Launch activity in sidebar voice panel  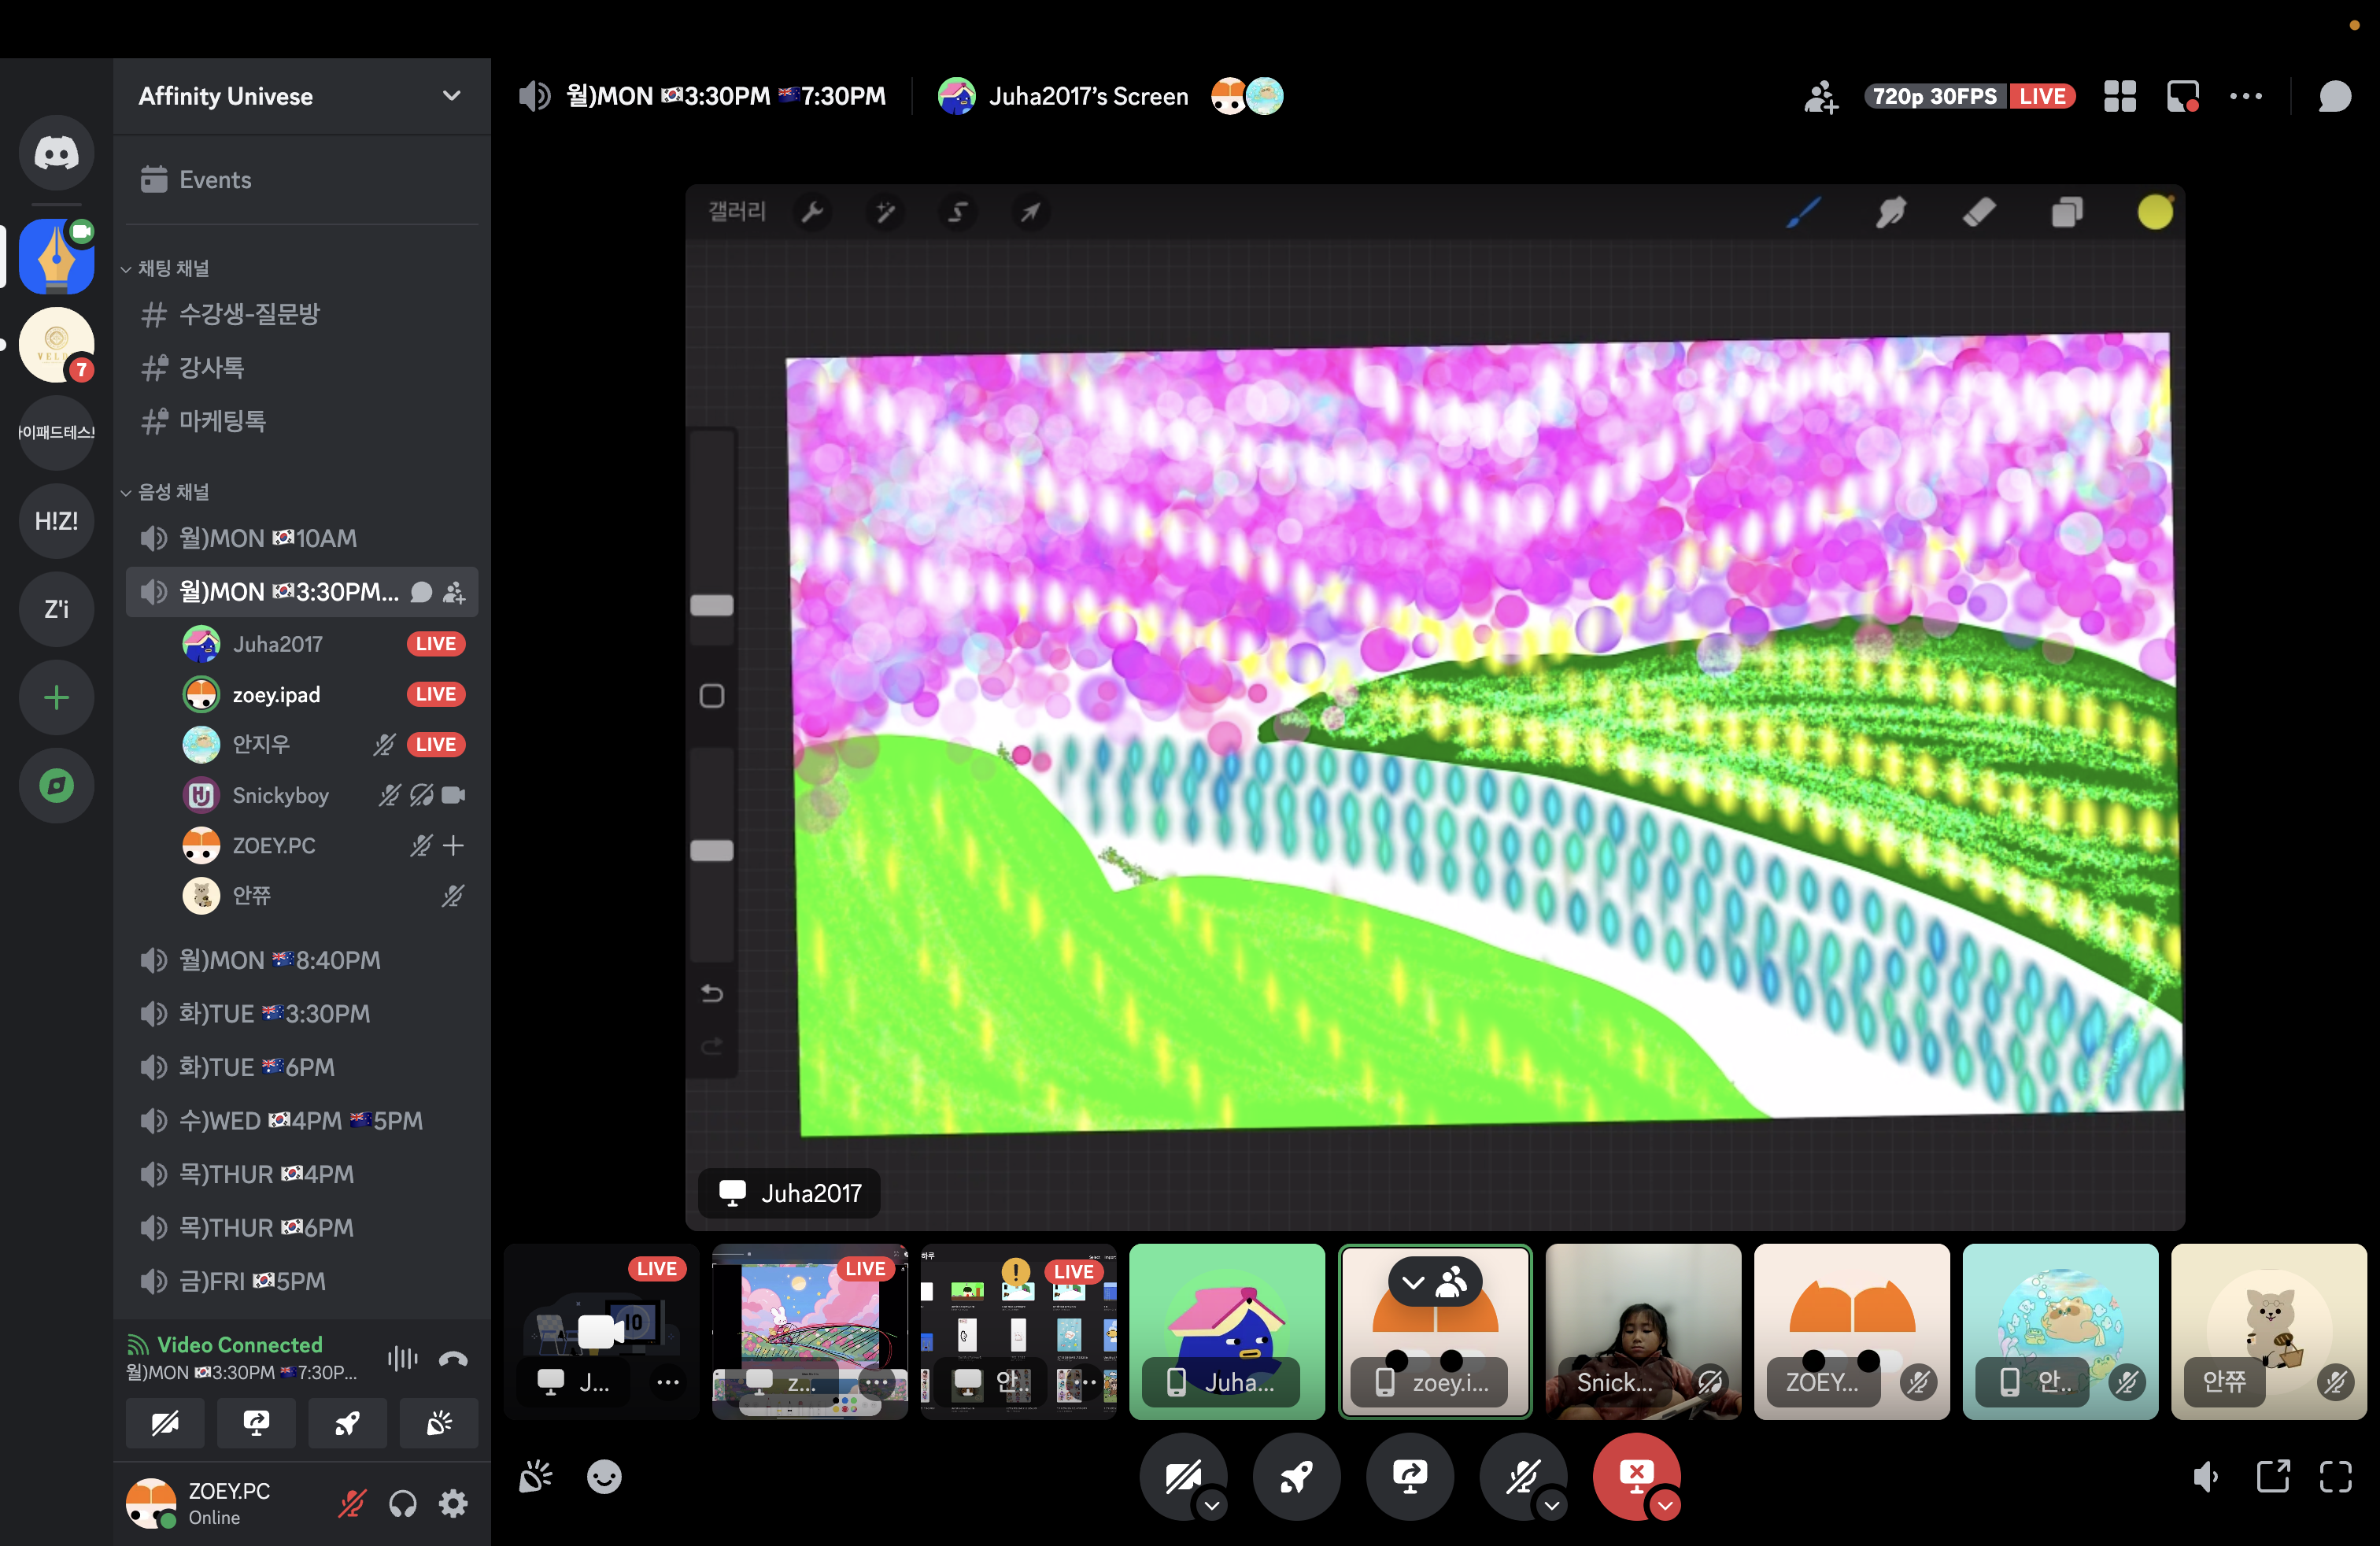(347, 1423)
